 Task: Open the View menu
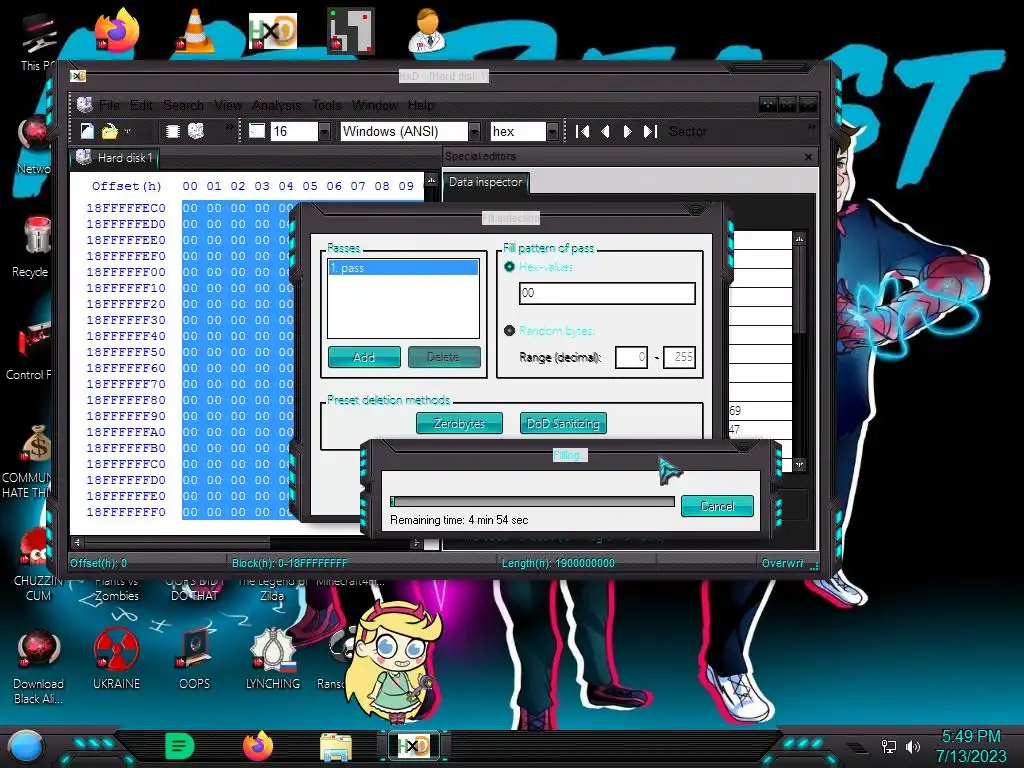pyautogui.click(x=228, y=105)
